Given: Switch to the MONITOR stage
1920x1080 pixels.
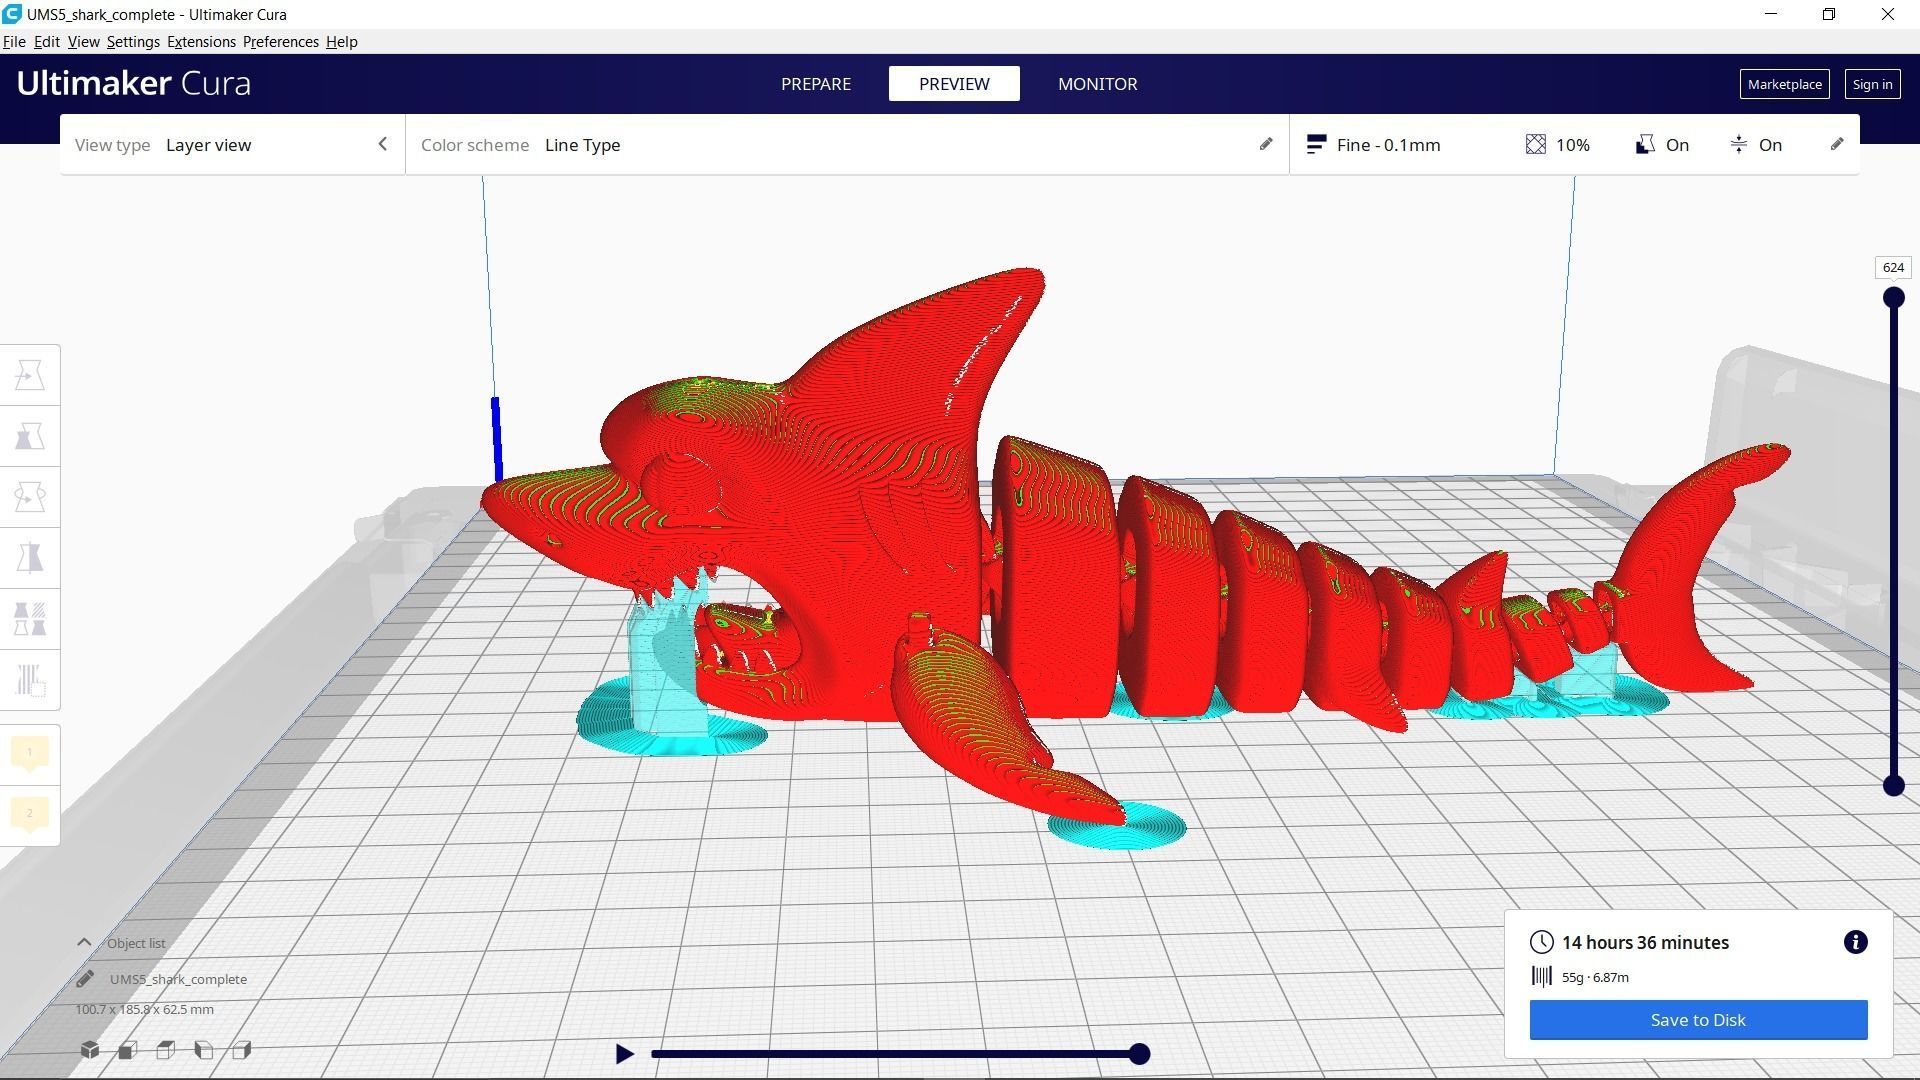Looking at the screenshot, I should 1097,84.
